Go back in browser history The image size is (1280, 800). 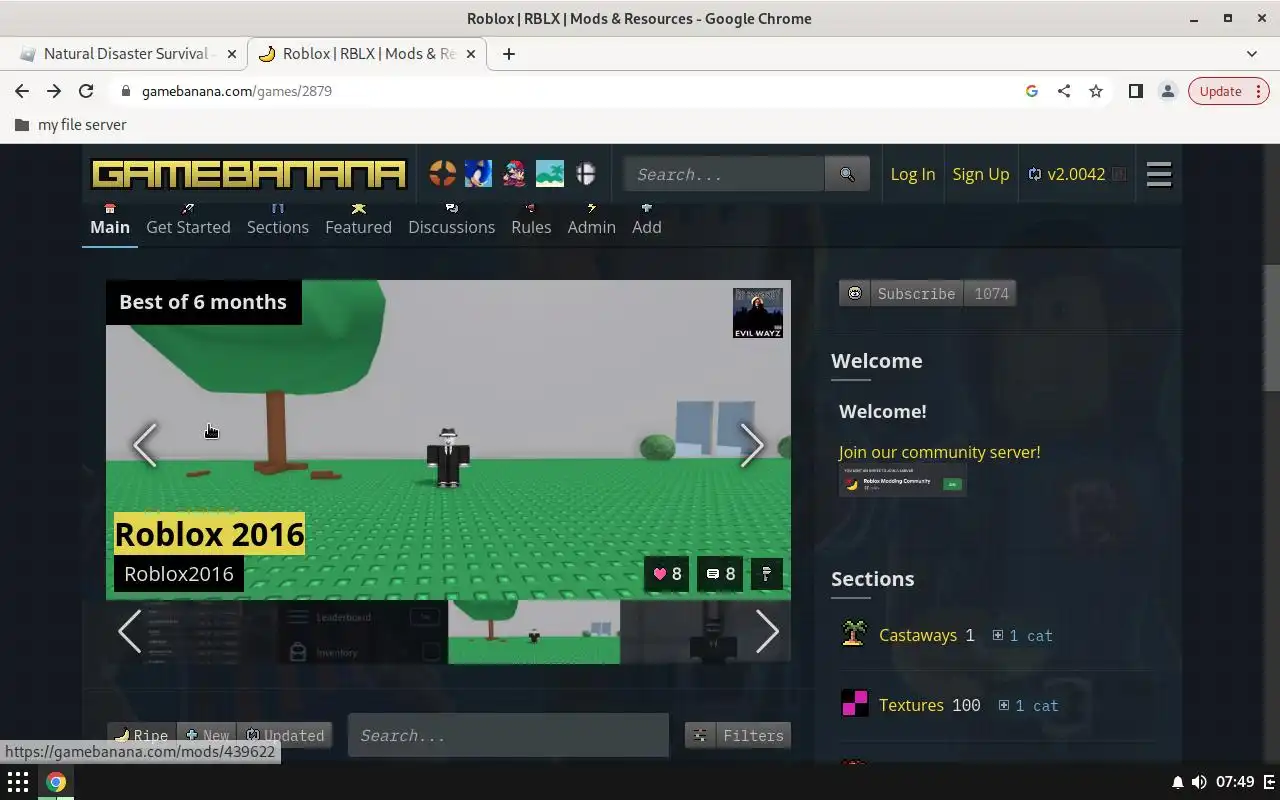pyautogui.click(x=22, y=91)
